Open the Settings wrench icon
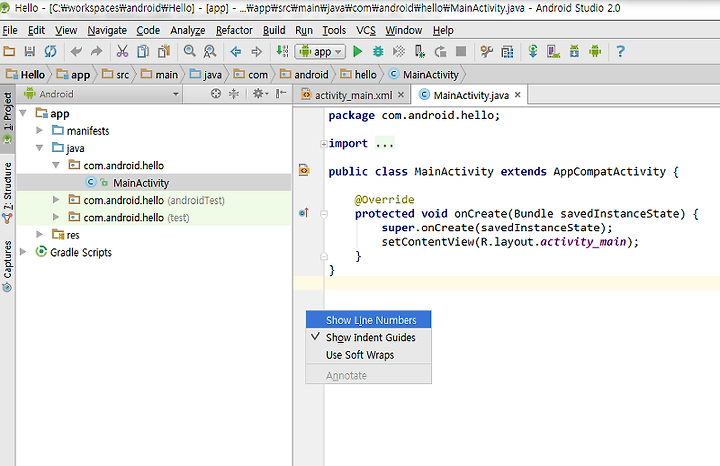This screenshot has width=720, height=466. pos(486,51)
